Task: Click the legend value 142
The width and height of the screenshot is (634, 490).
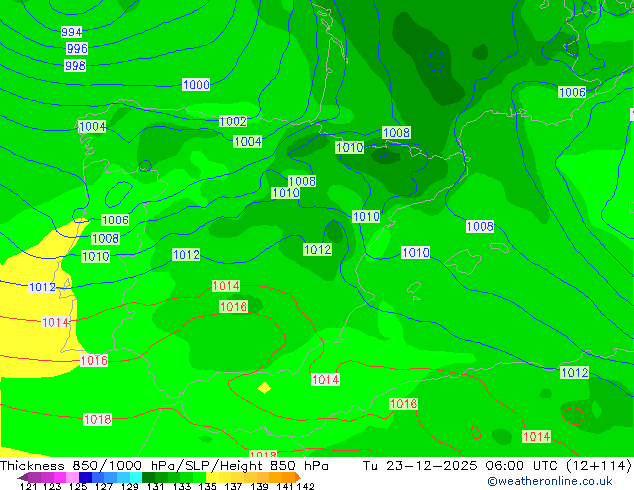Action: (305, 486)
